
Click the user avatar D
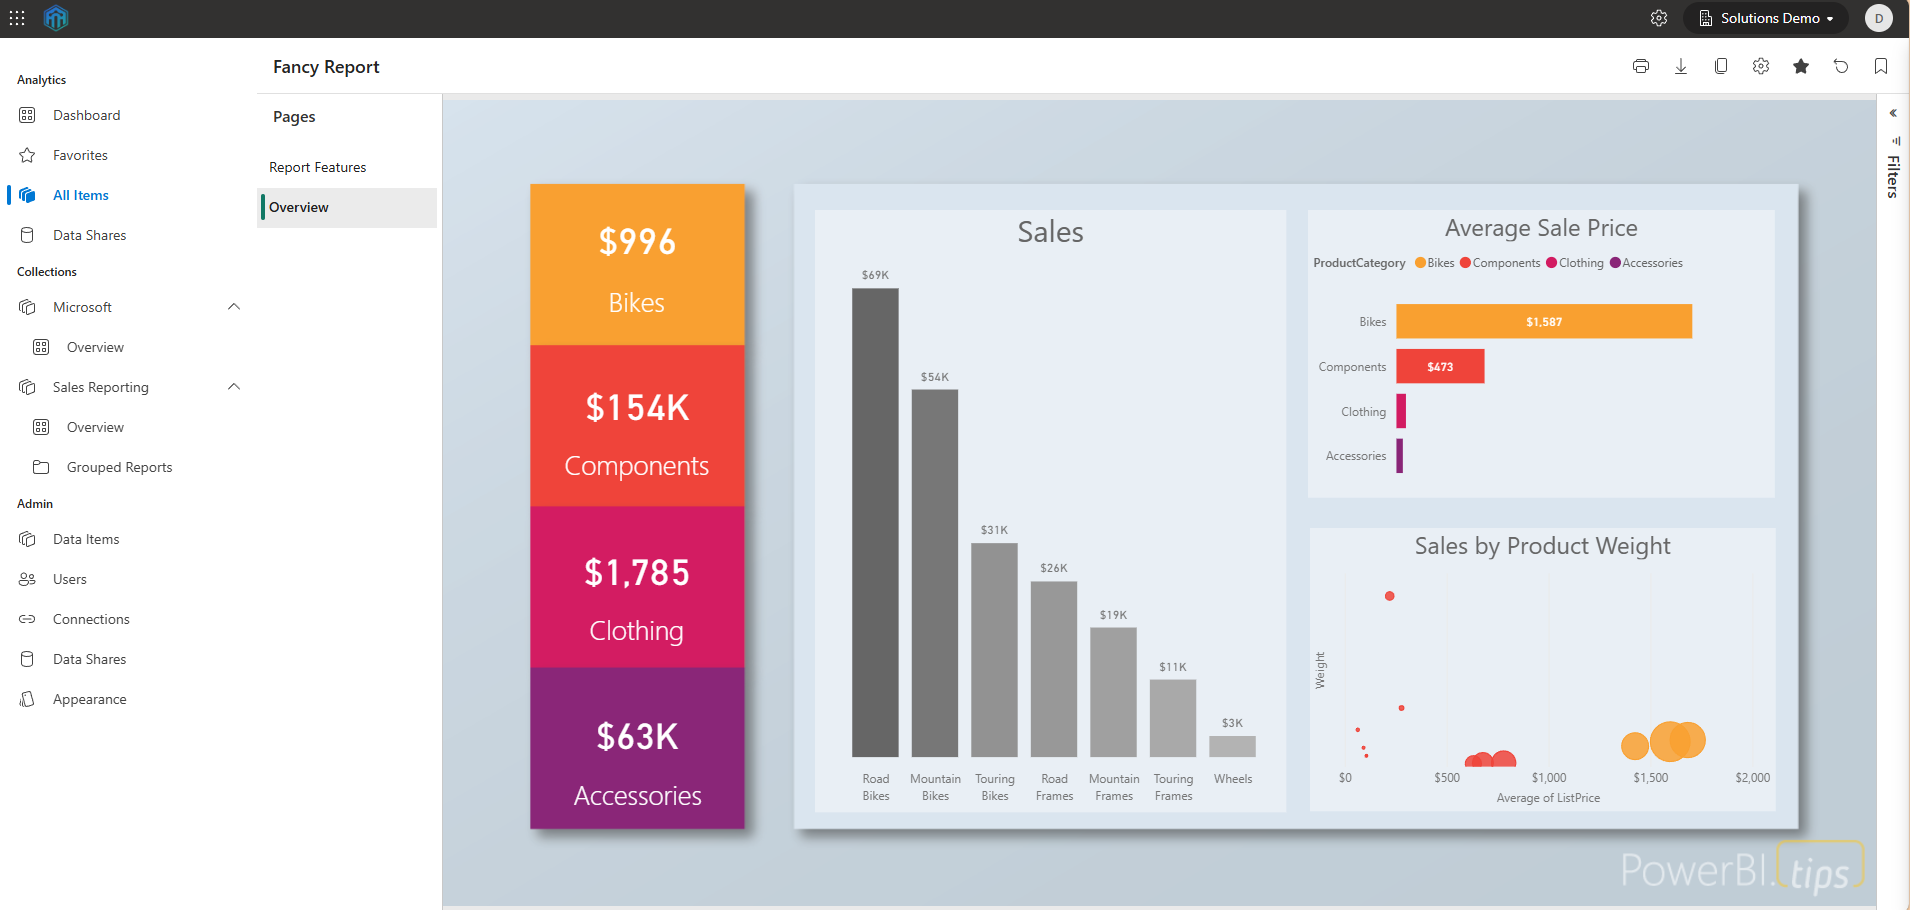[1878, 18]
